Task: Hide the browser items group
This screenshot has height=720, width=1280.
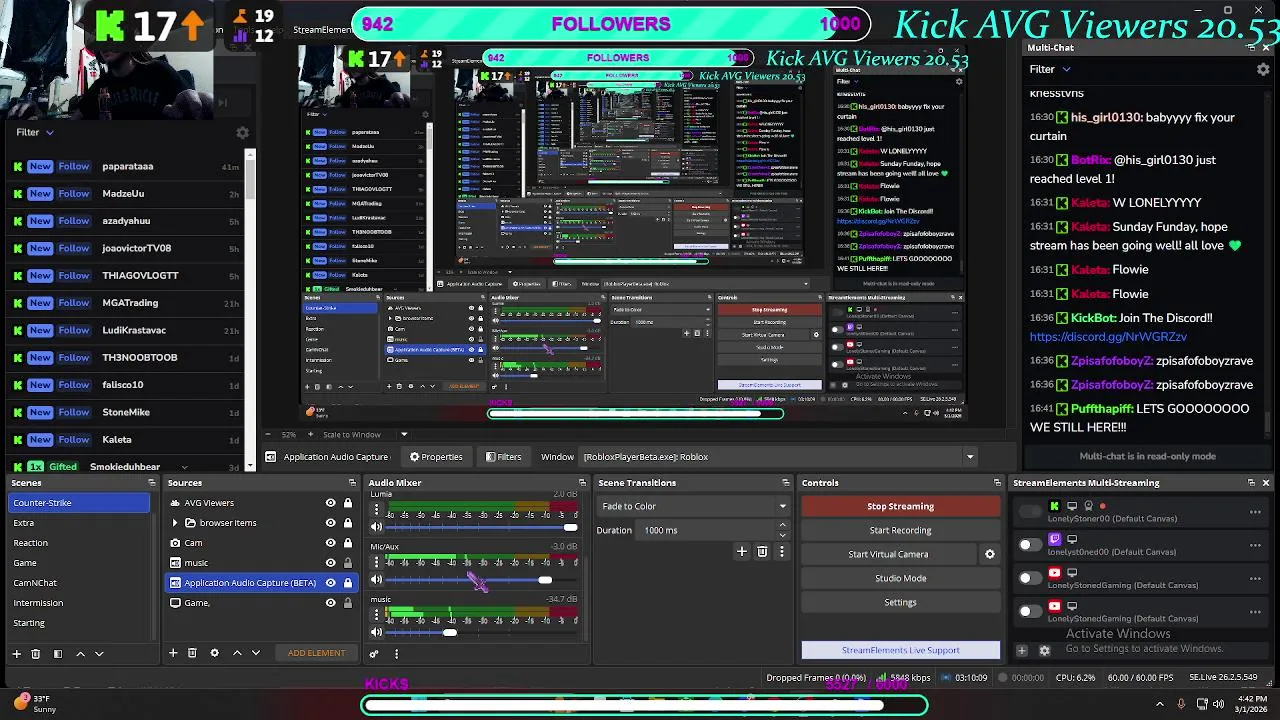Action: pyautogui.click(x=330, y=523)
